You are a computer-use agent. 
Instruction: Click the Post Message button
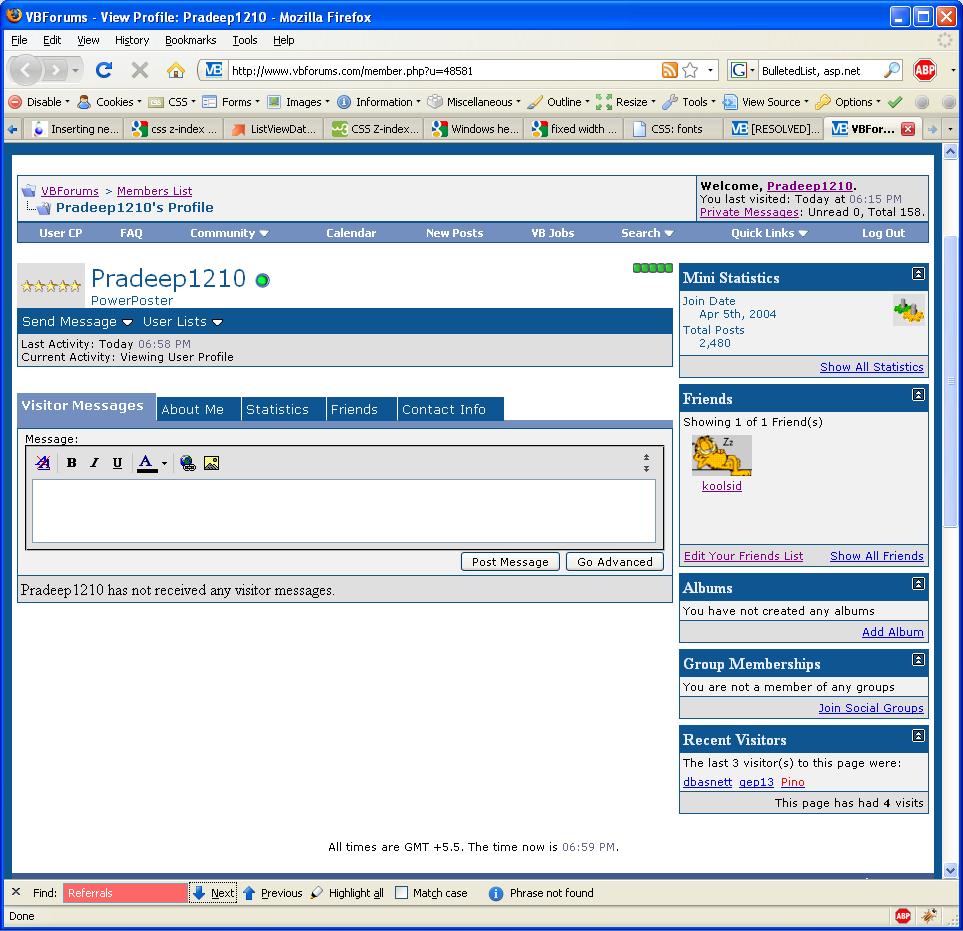coord(510,562)
